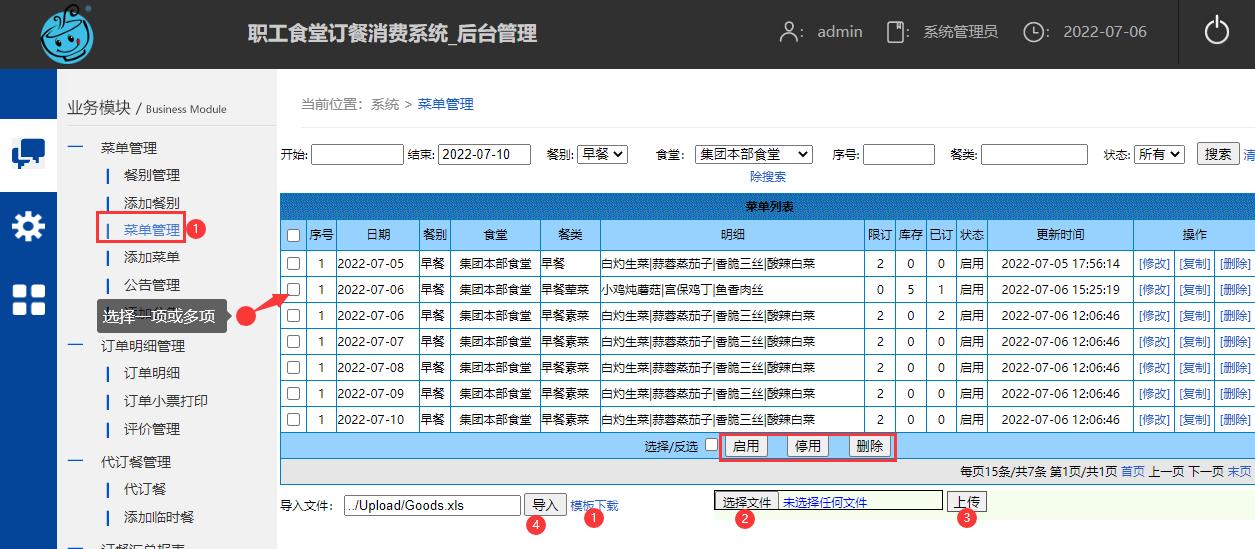Click the 删除 button below the table
The width and height of the screenshot is (1255, 549).
tap(870, 446)
